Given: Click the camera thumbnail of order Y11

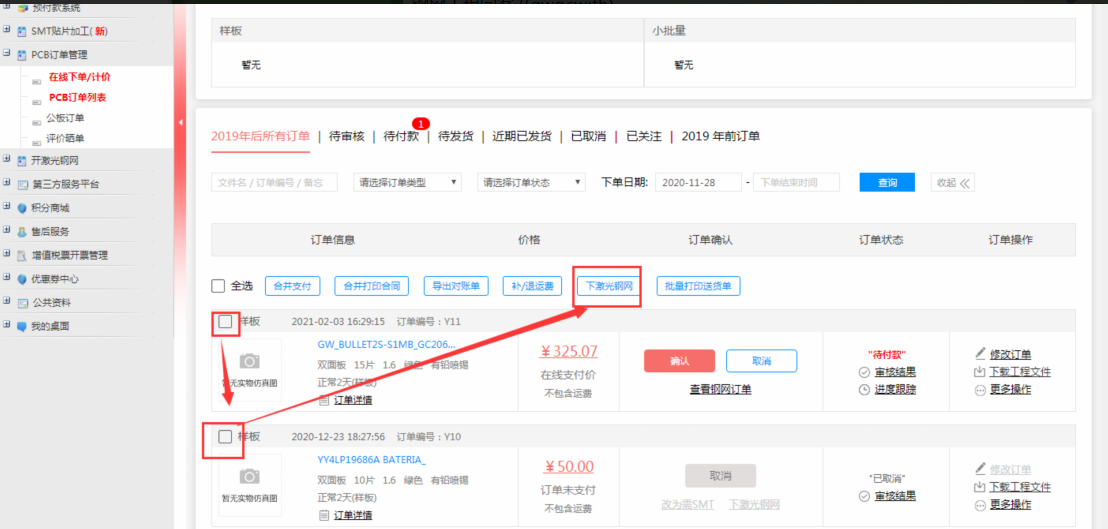Looking at the screenshot, I should (x=249, y=361).
